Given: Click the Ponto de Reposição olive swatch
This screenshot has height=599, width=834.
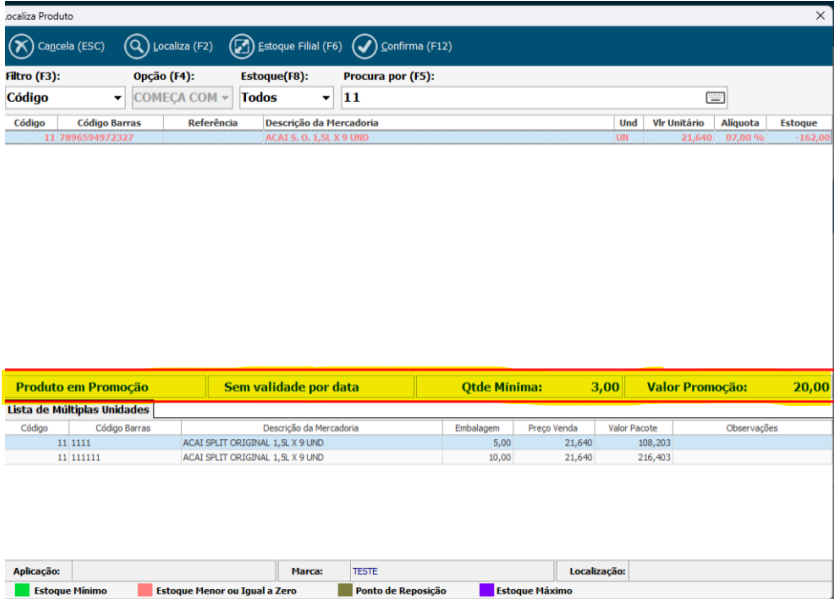Looking at the screenshot, I should [x=344, y=591].
